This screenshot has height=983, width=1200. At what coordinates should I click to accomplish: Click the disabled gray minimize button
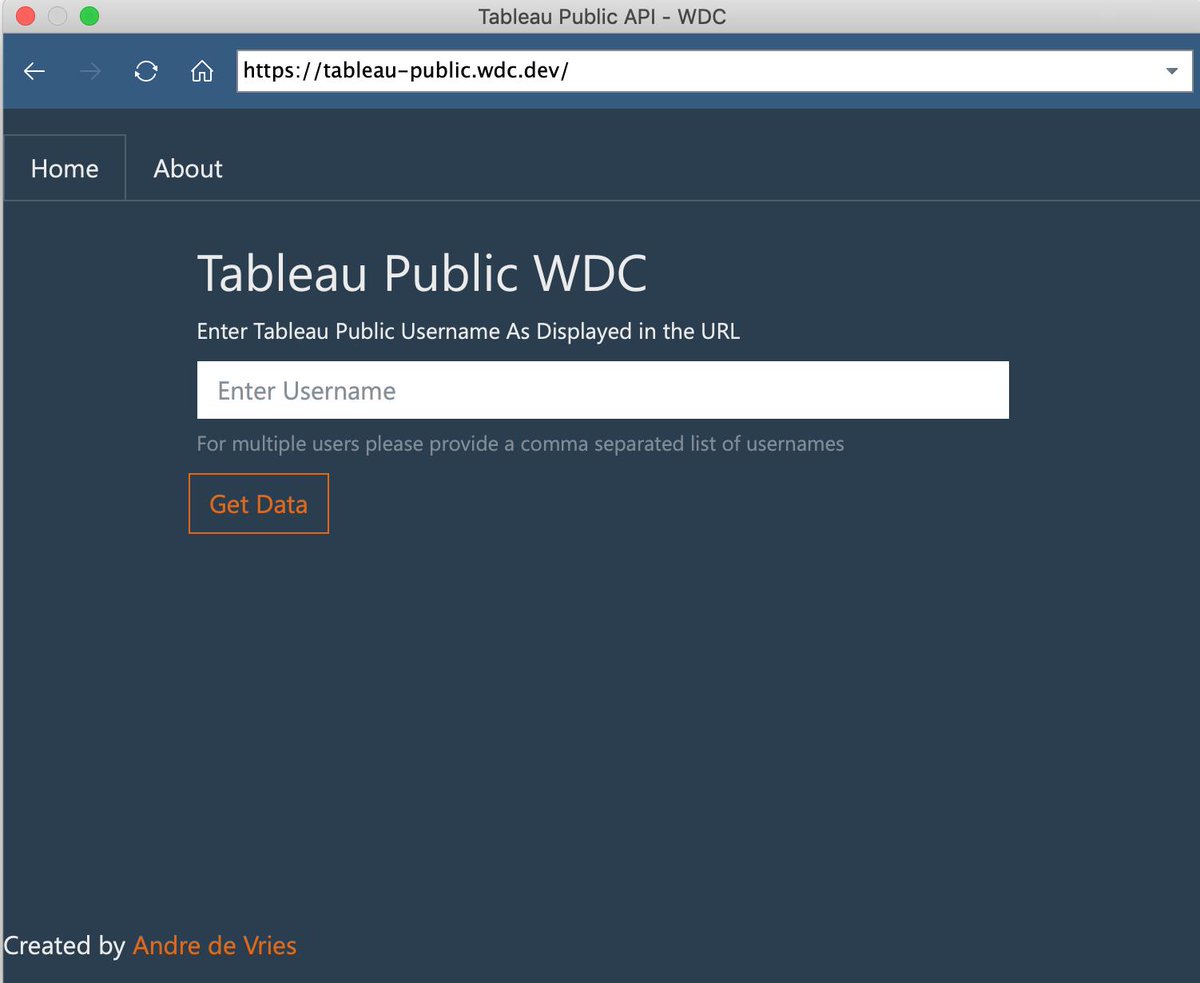58,16
